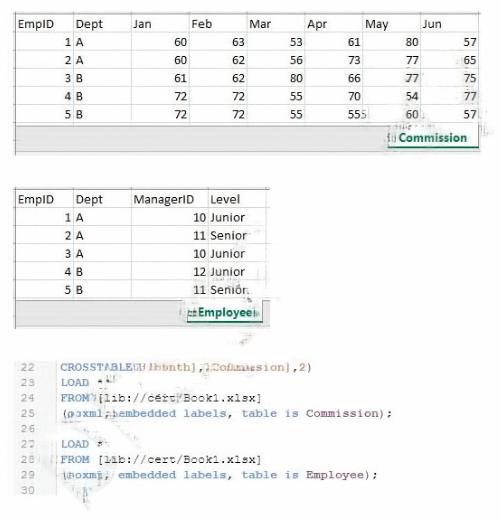This screenshot has height=520, width=500.
Task: Select the Jun column header cell
Action: click(x=450, y=24)
